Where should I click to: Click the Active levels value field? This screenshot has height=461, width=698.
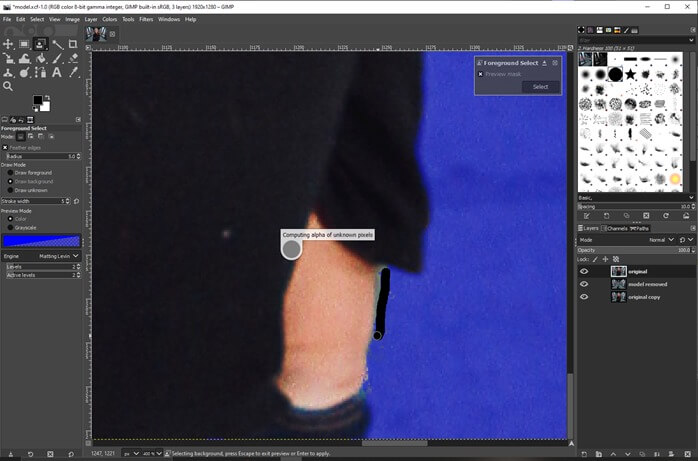coord(43,275)
